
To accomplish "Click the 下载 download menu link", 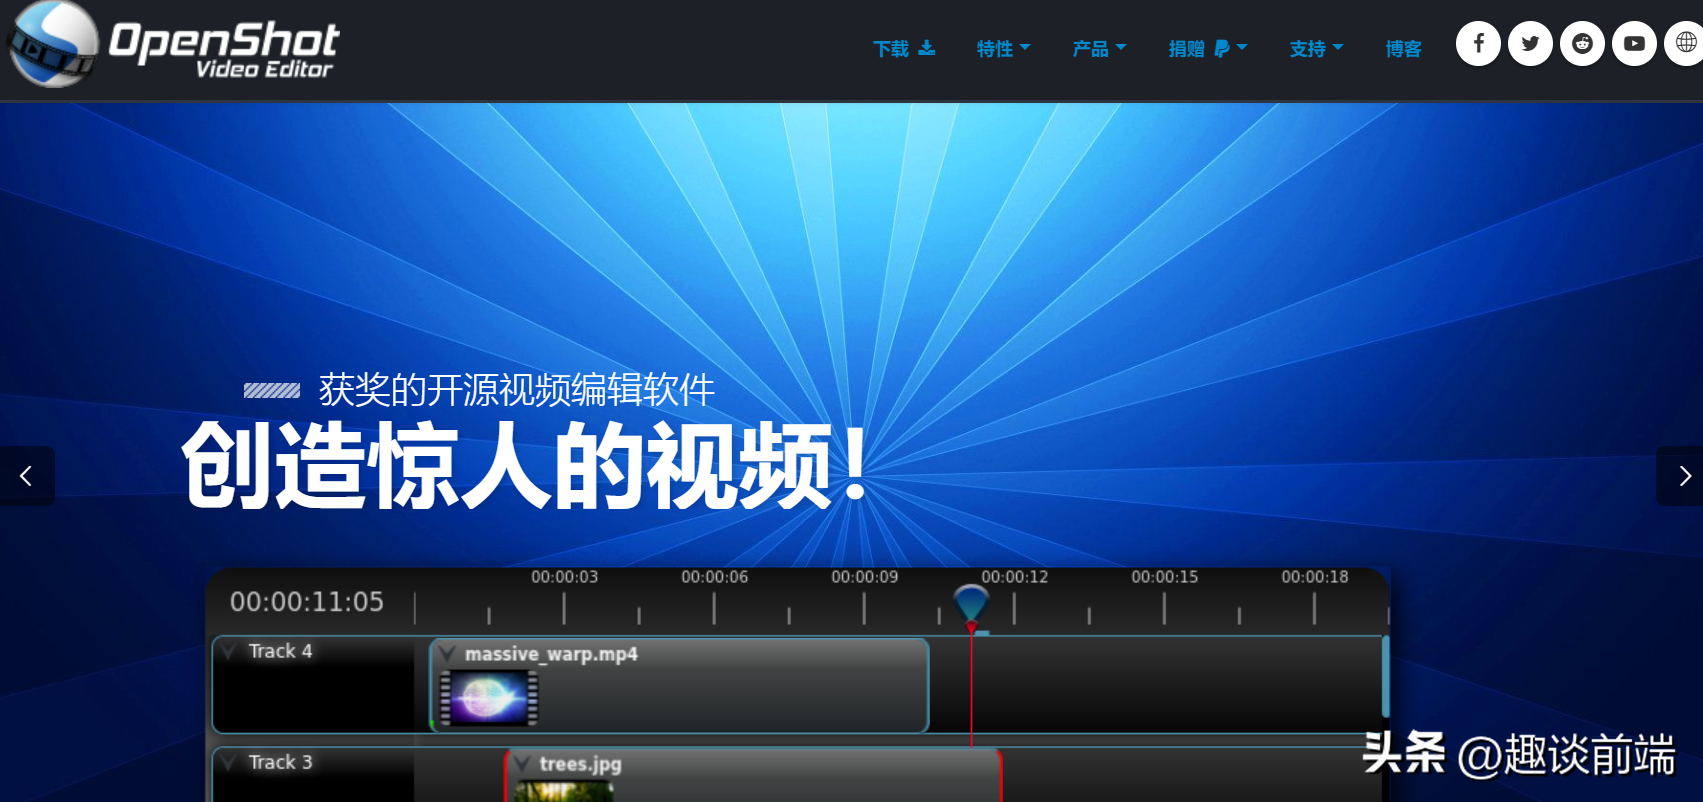I will 904,48.
